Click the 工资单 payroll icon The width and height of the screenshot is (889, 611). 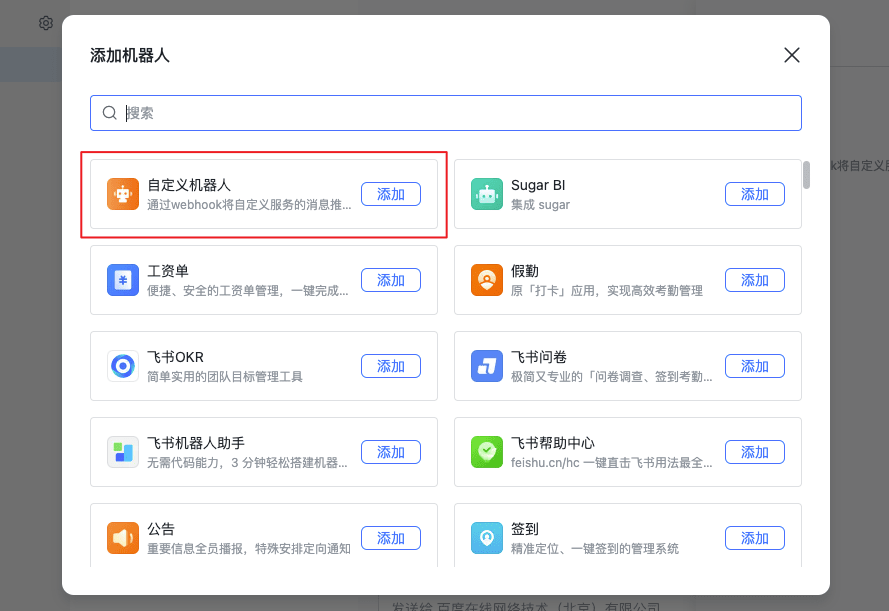[123, 280]
